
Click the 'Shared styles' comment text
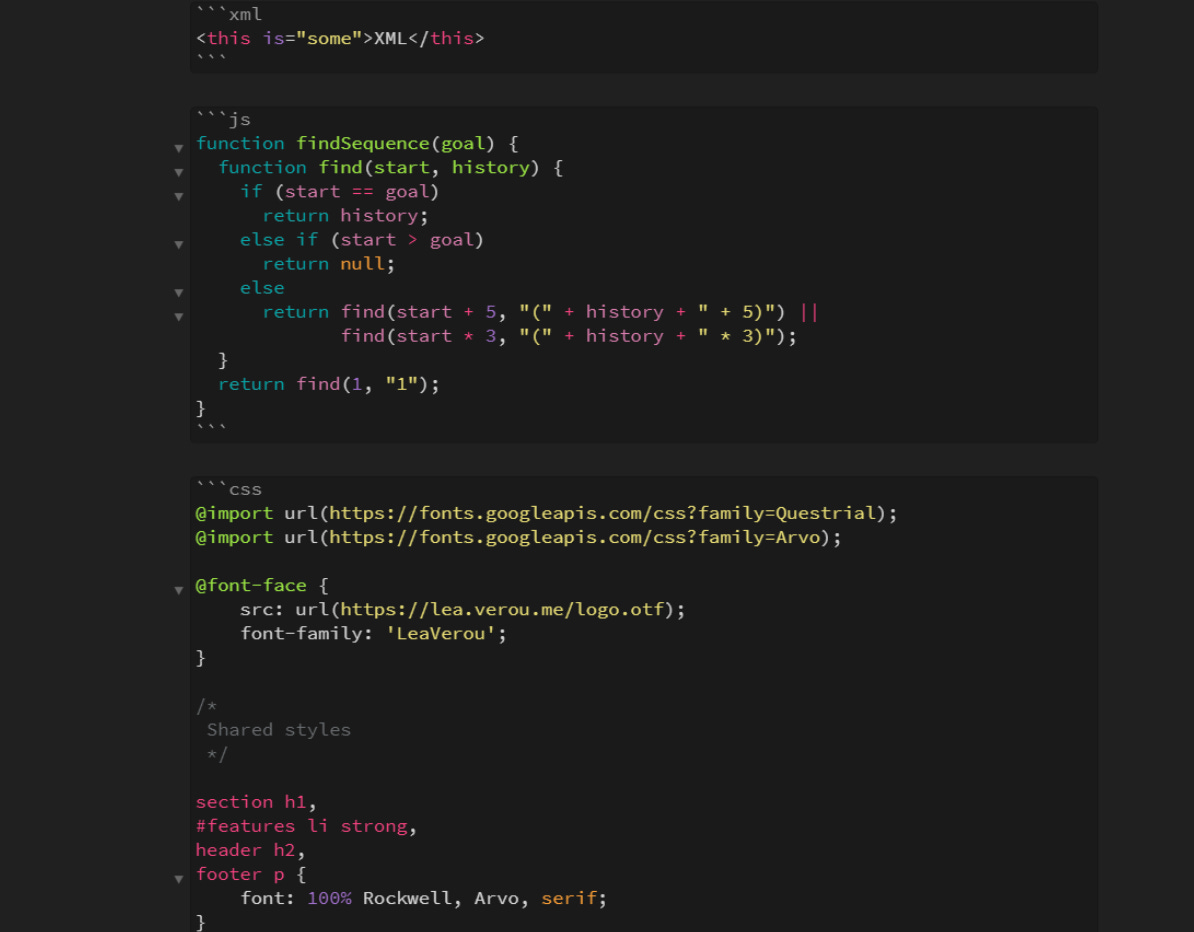279,730
